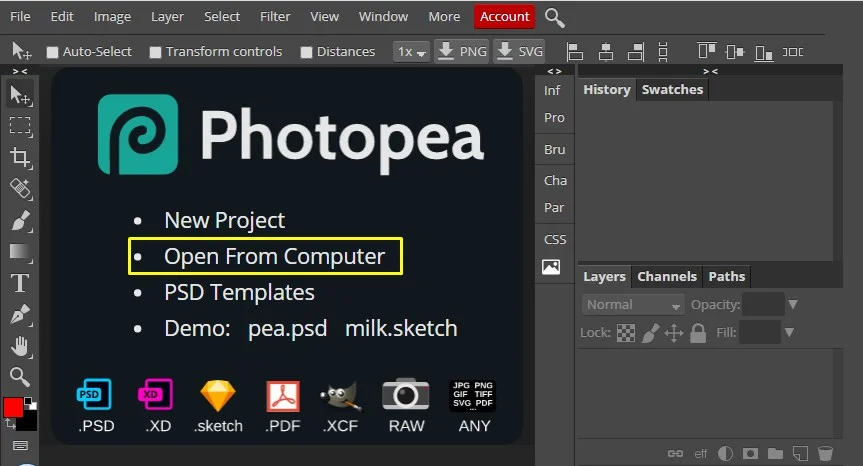Screen dimensions: 863x466
Task: Toggle Transform controls checkbox
Action: (155, 52)
